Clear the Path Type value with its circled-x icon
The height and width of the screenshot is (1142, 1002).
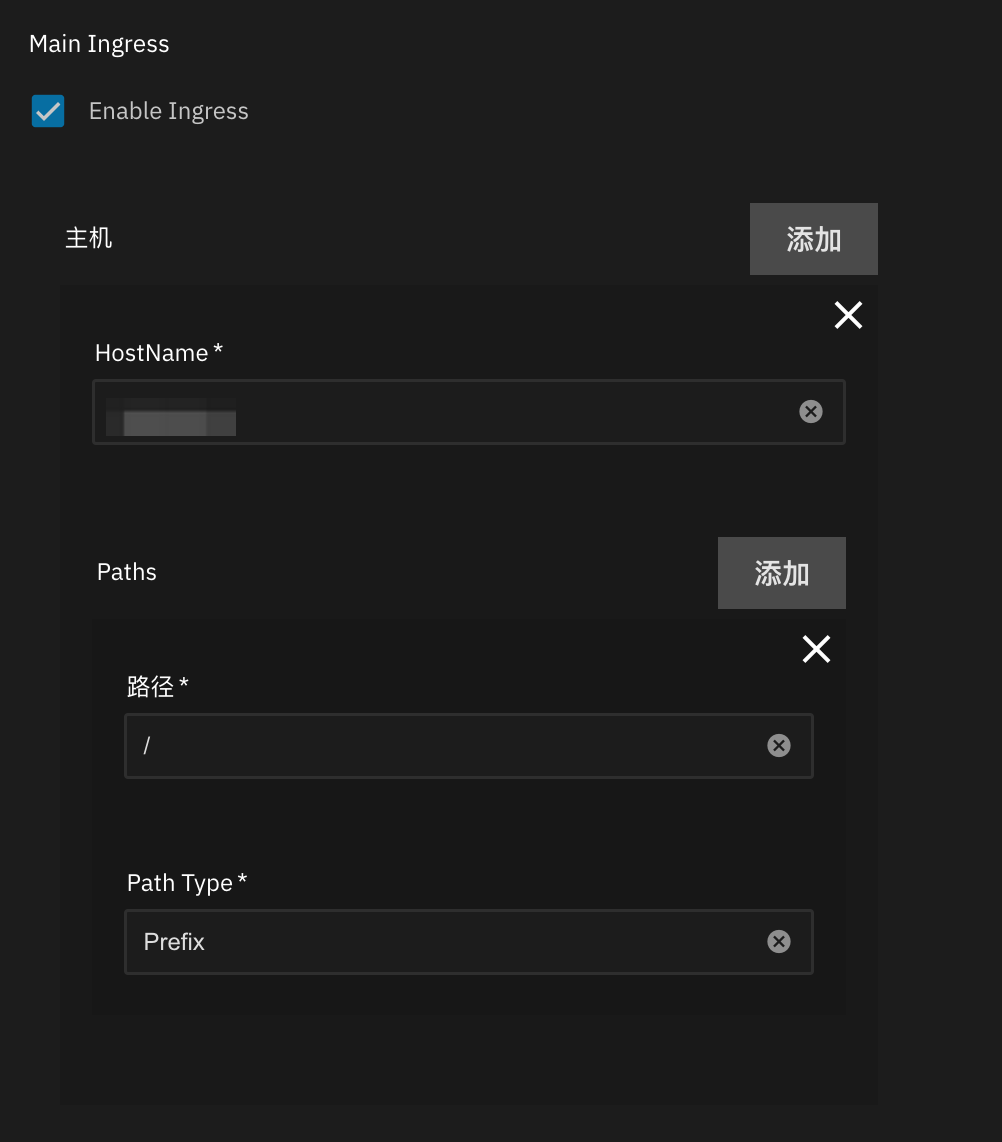779,941
